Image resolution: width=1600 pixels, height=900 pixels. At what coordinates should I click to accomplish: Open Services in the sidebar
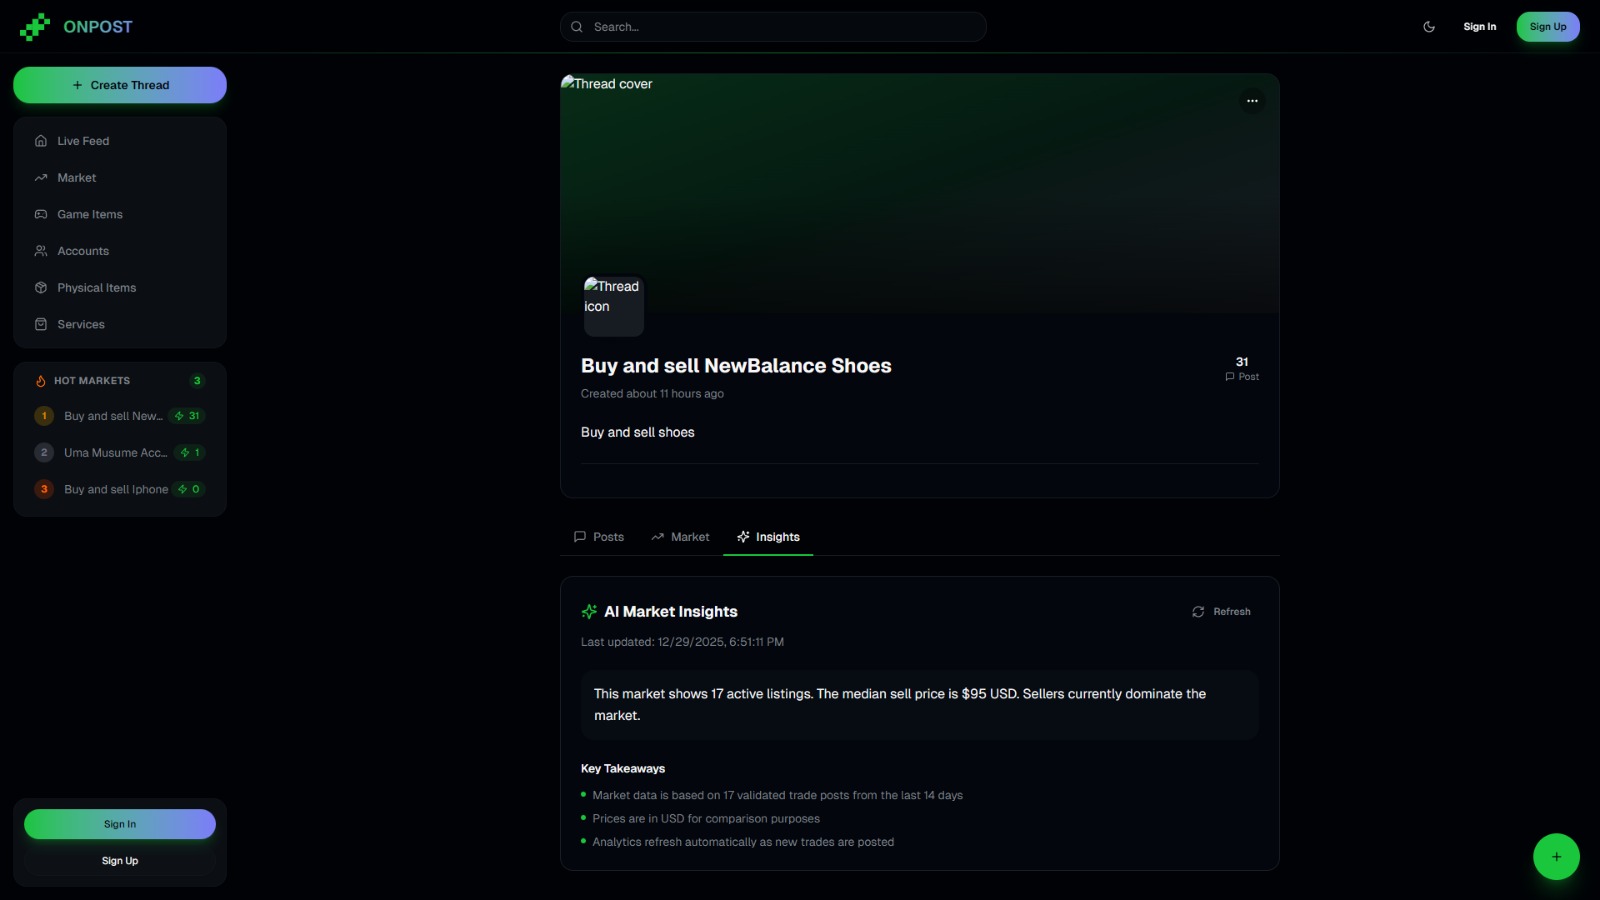[x=120, y=324]
